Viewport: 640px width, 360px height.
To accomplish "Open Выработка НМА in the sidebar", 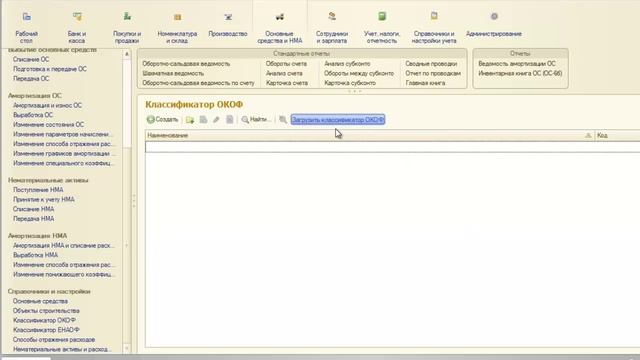I will [36, 255].
